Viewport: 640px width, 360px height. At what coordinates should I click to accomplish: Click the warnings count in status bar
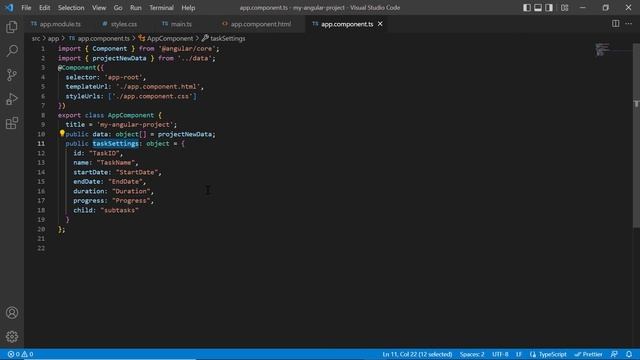[27, 354]
